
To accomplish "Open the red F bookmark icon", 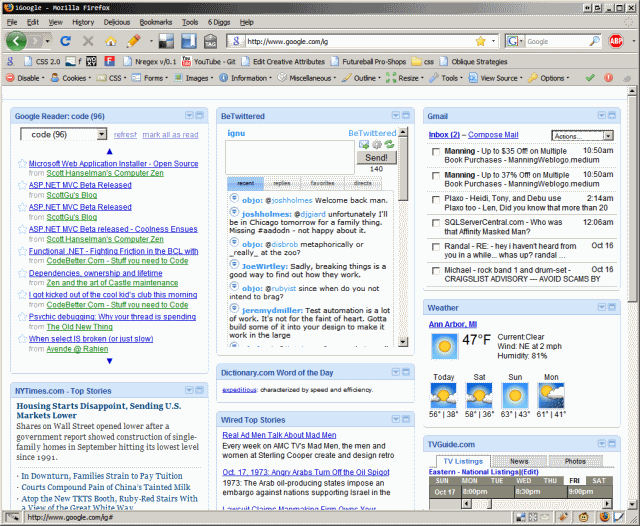I will (109, 61).
